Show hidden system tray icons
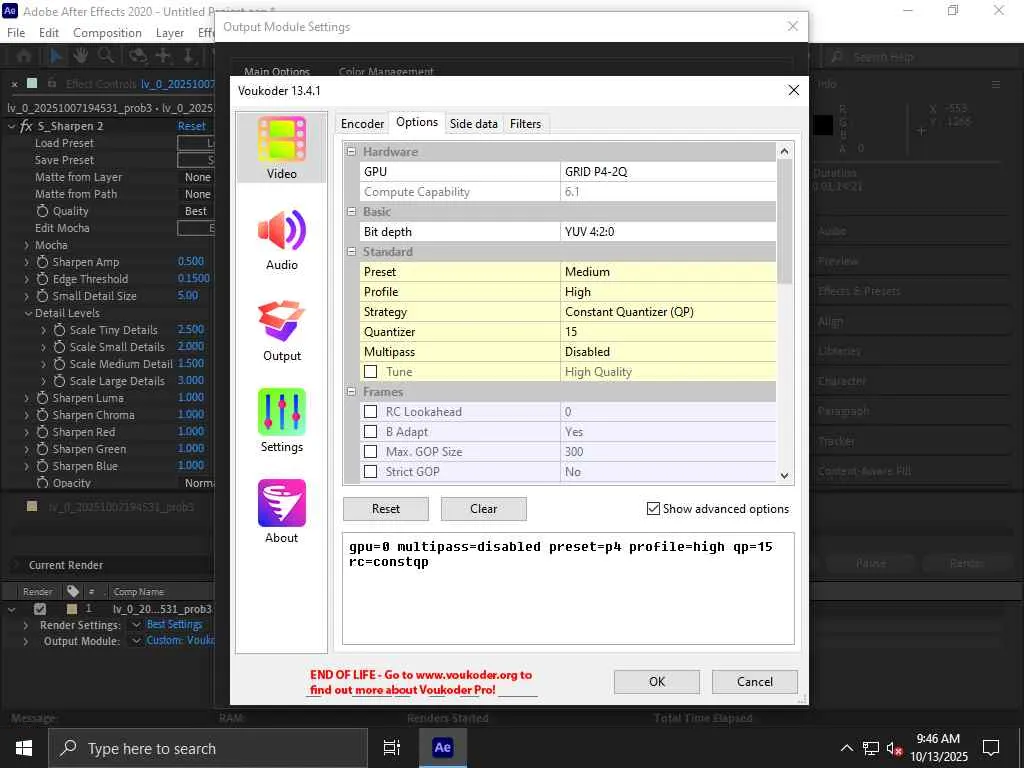1024x768 pixels. tap(846, 748)
